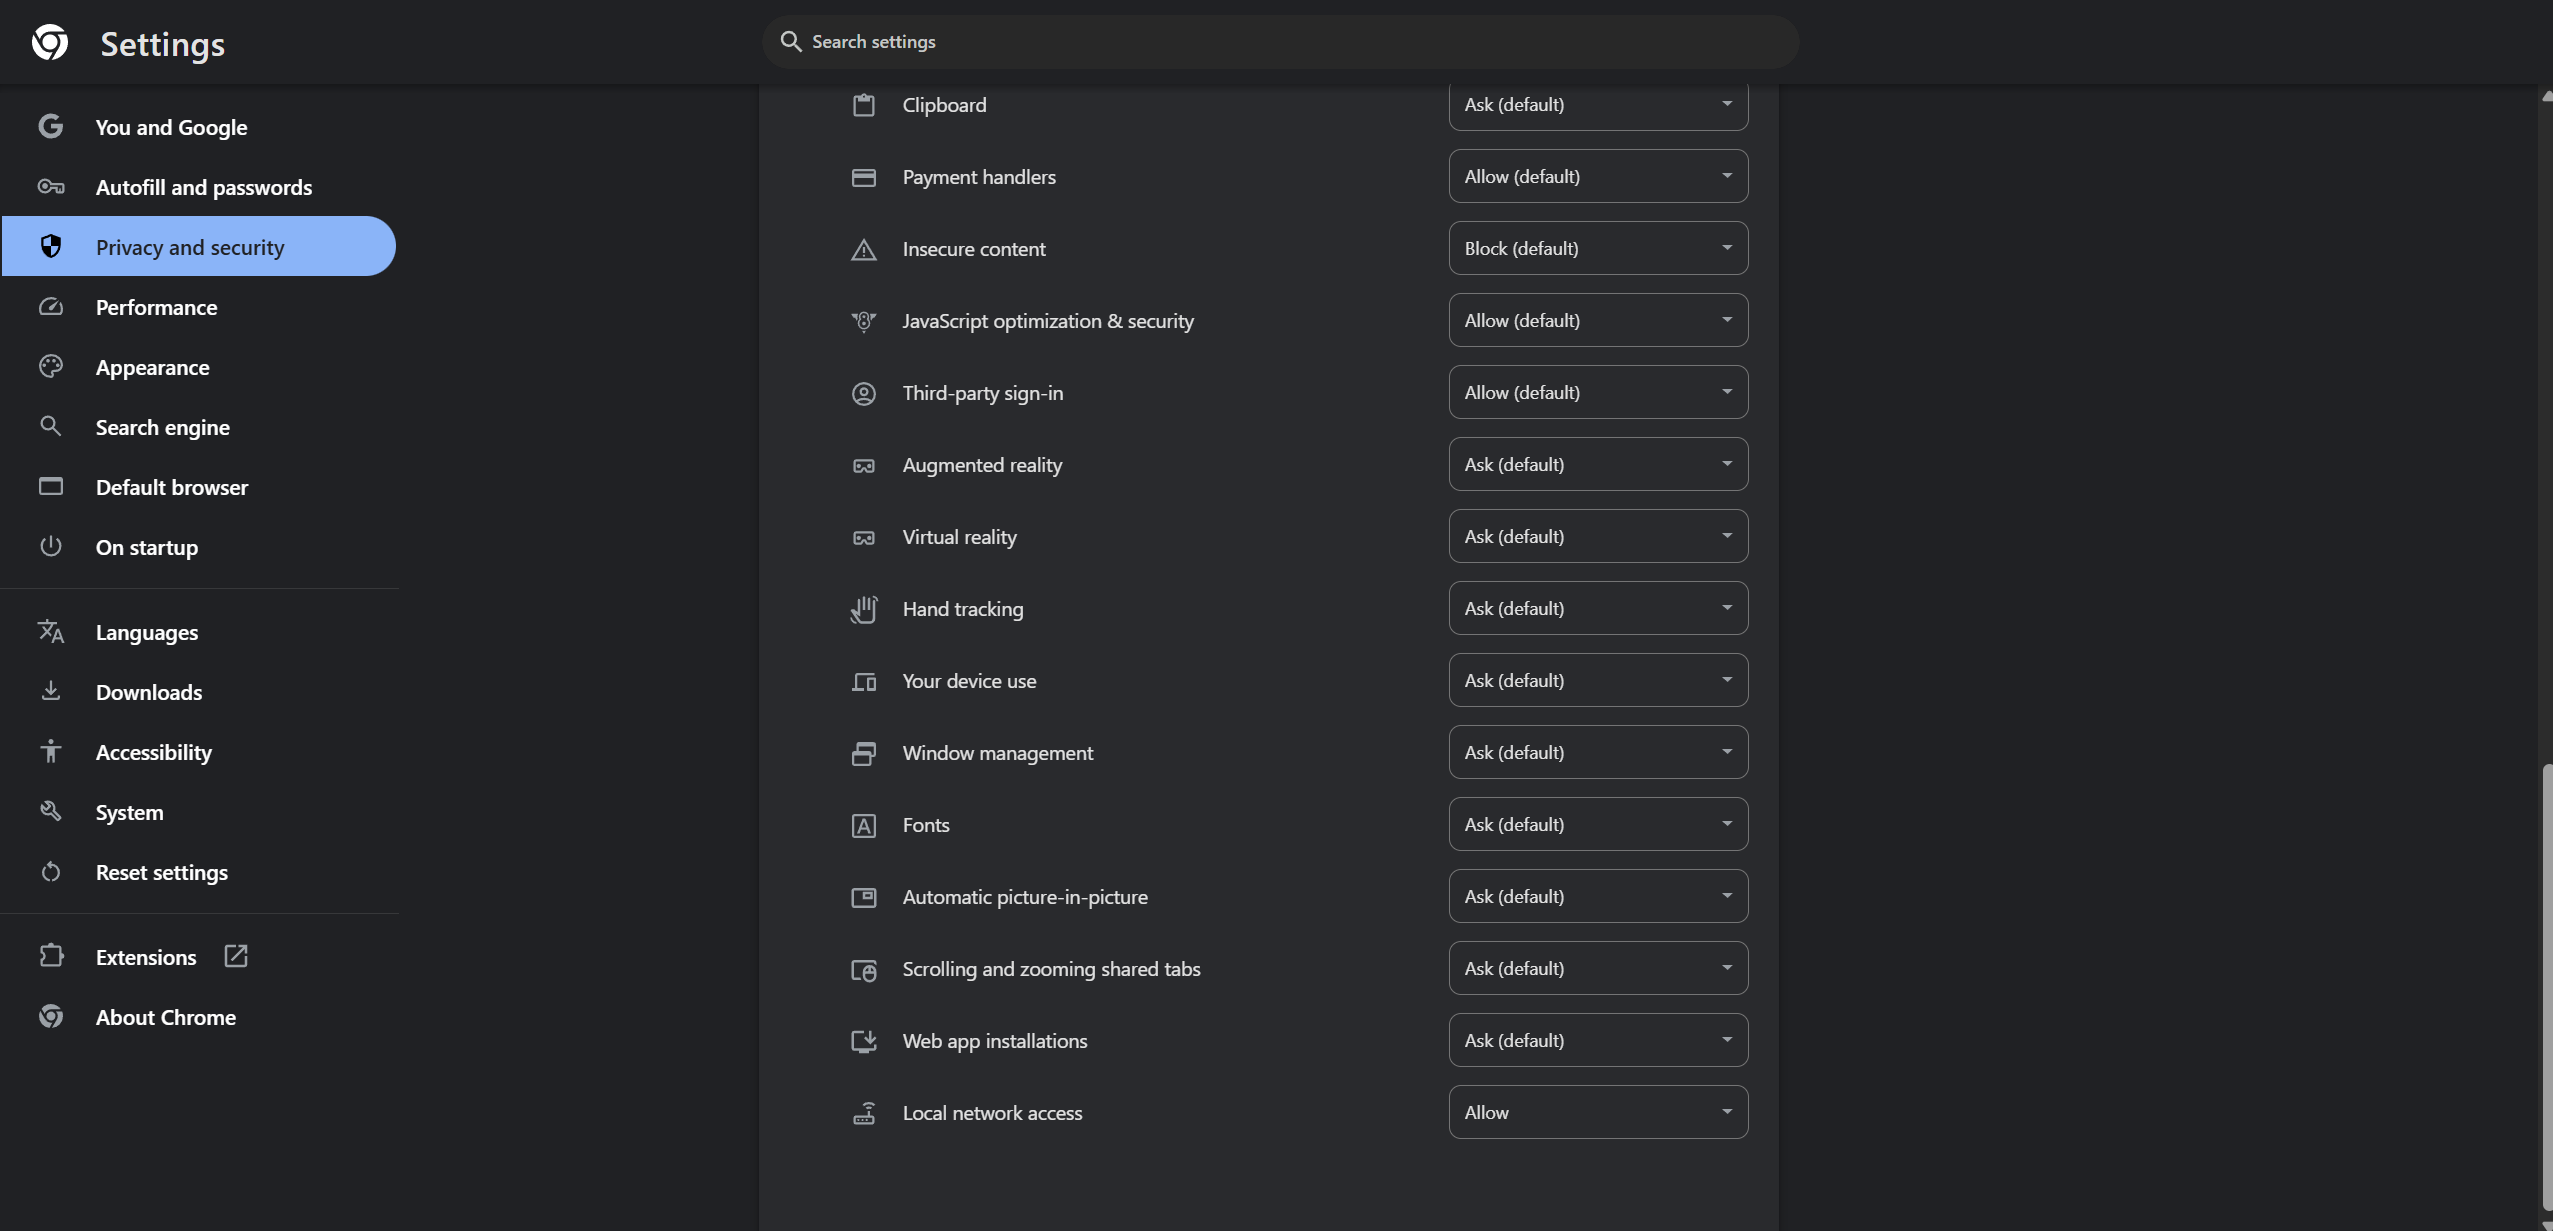
Task: Open the On startup page
Action: 198,547
